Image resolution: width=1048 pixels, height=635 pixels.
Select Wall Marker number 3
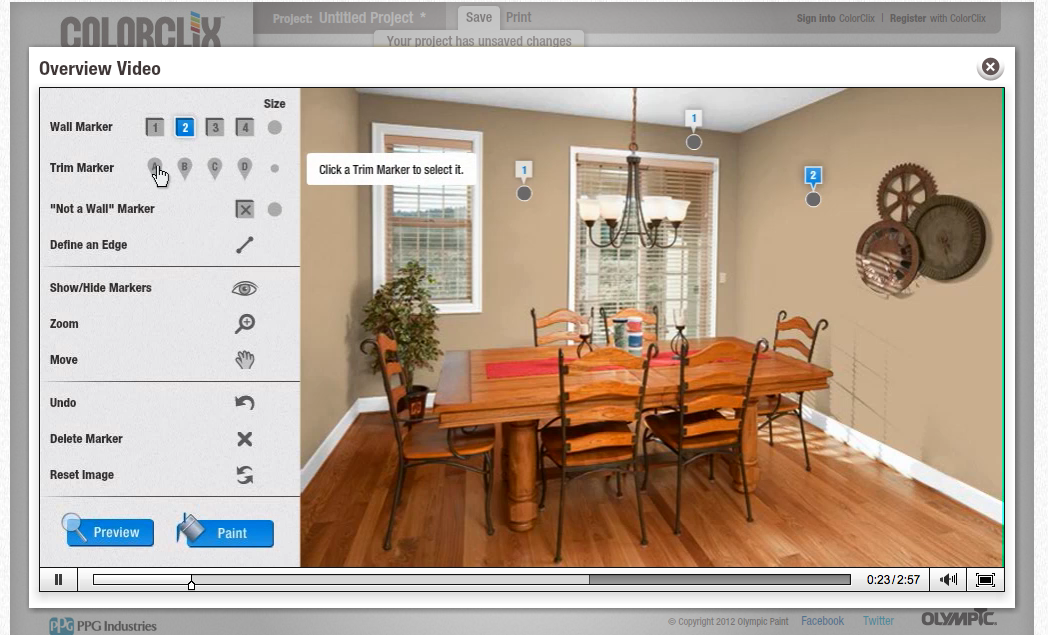tap(215, 127)
